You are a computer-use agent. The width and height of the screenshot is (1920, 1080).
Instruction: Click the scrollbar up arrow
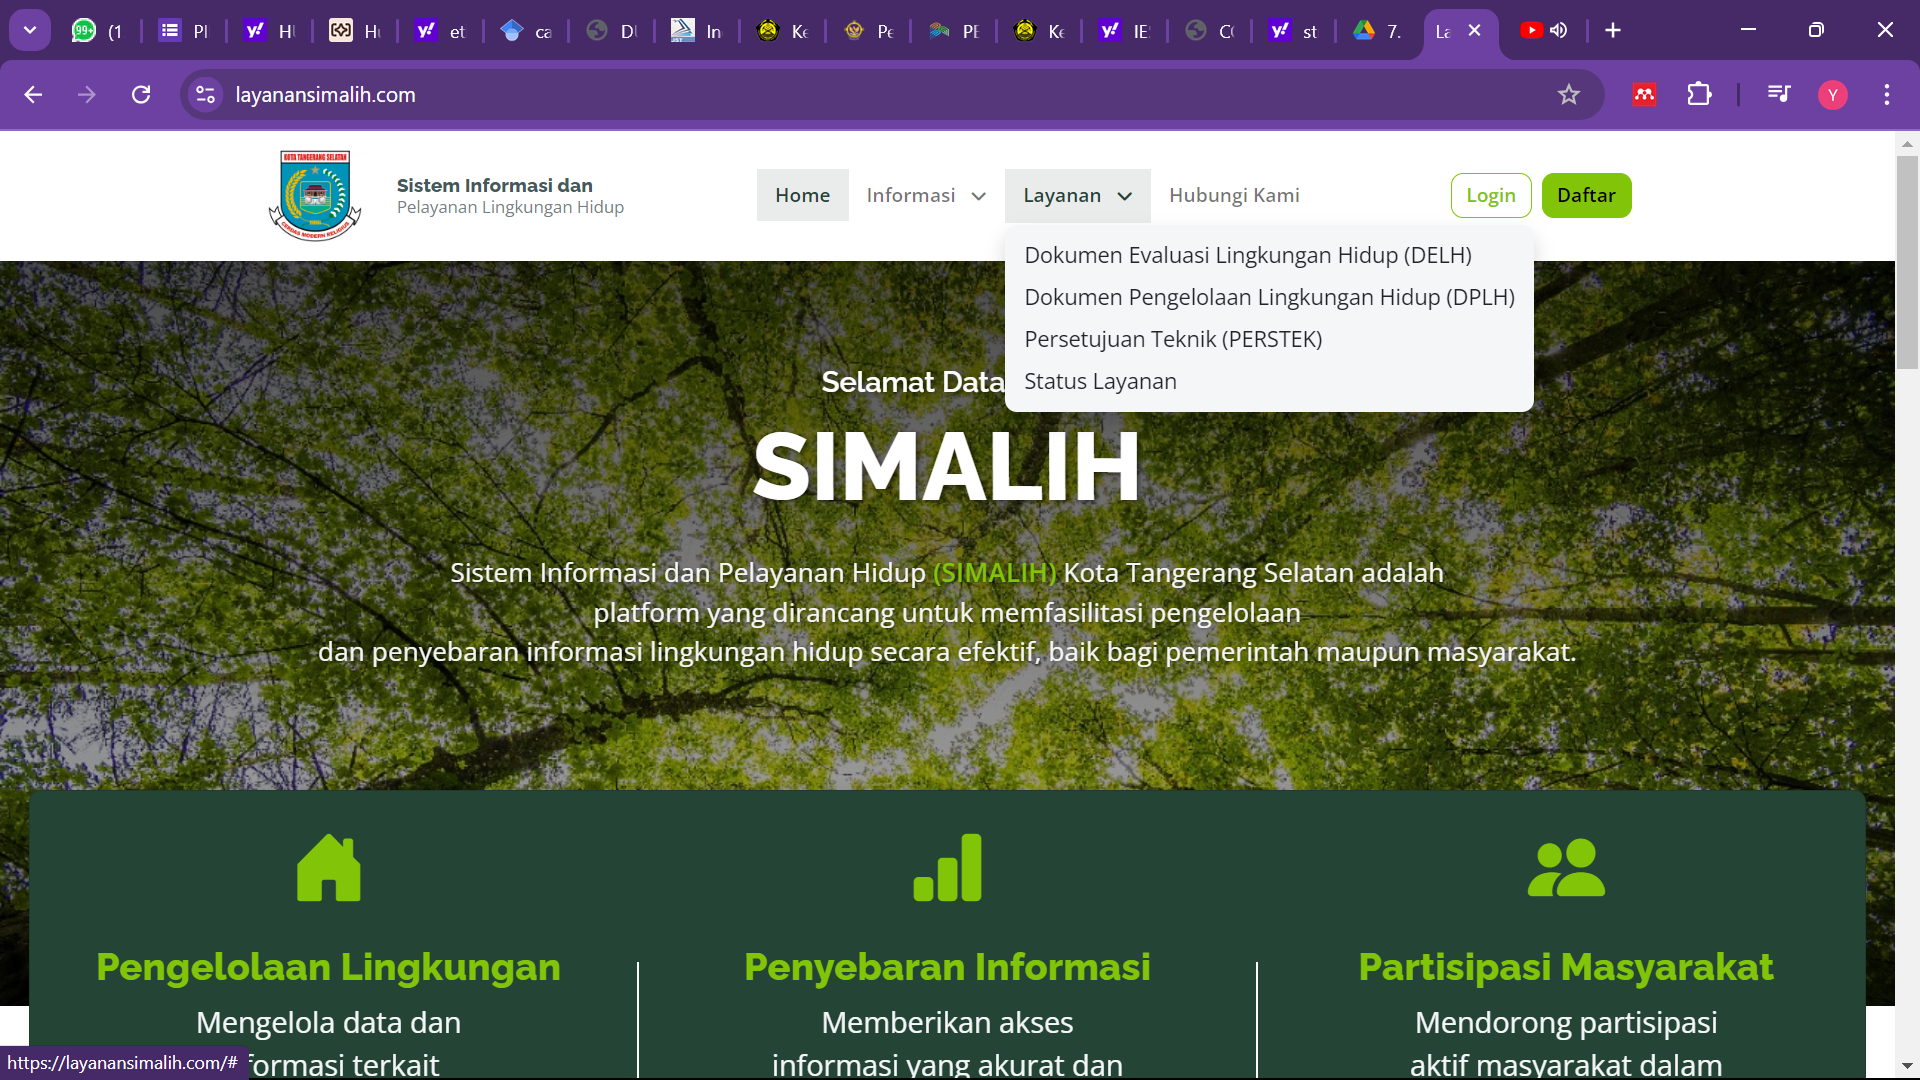[1907, 144]
